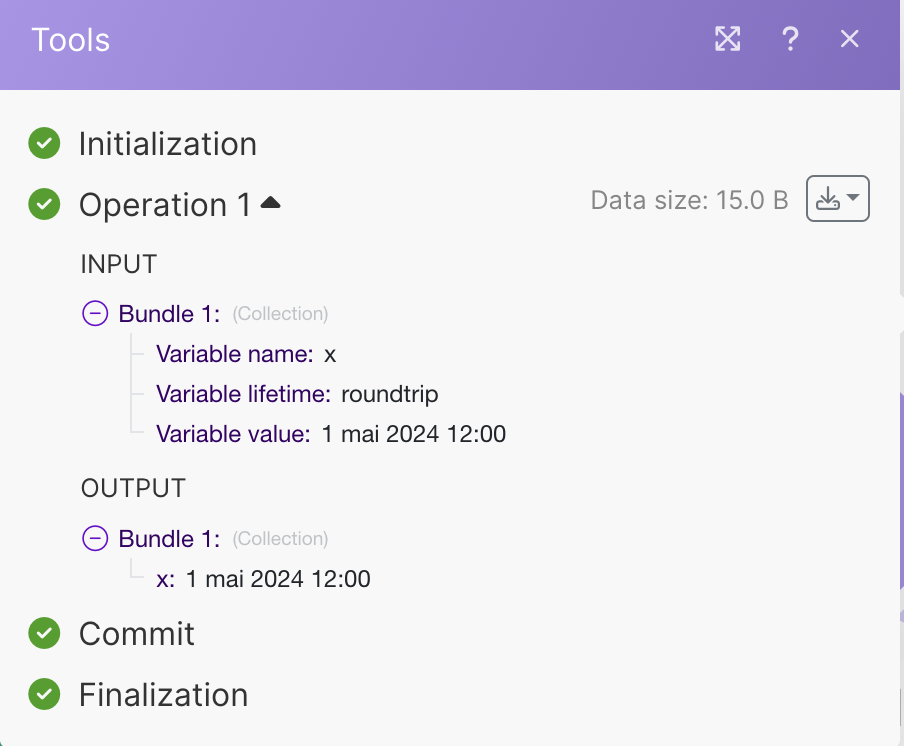
Task: Select the Finalization step
Action: pos(163,695)
